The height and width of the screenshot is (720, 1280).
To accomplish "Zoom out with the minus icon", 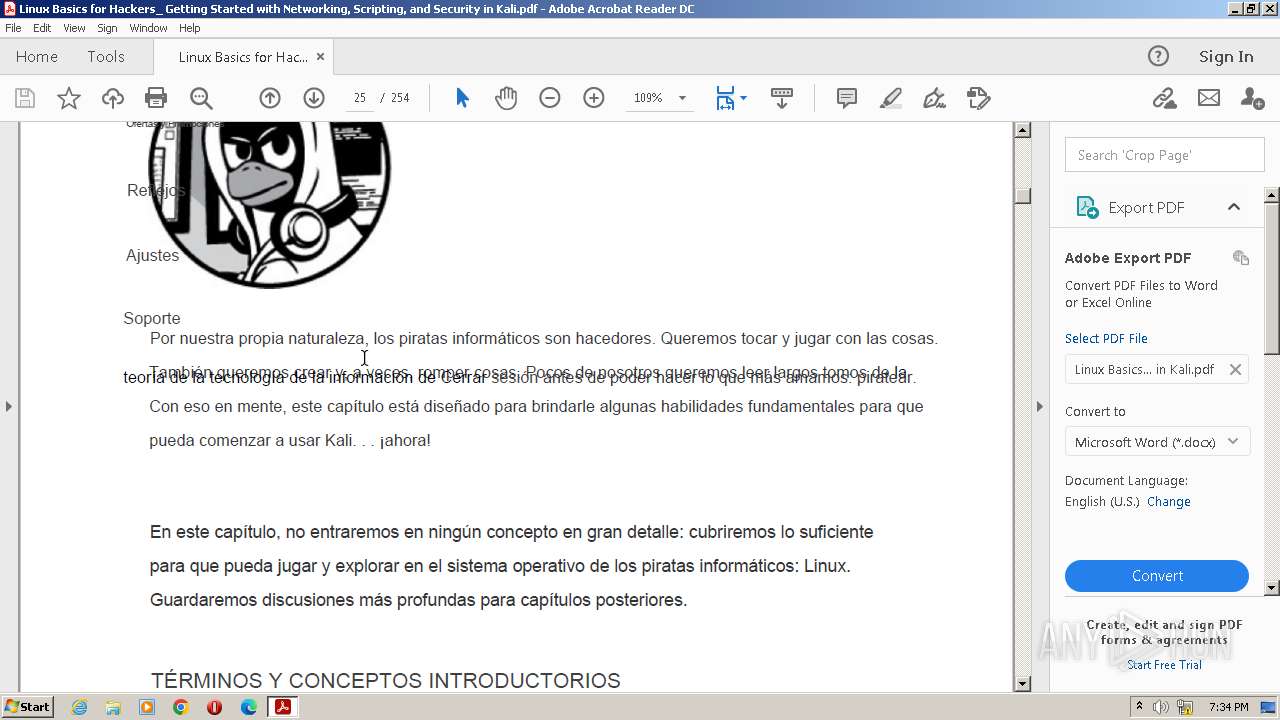I will [x=550, y=98].
